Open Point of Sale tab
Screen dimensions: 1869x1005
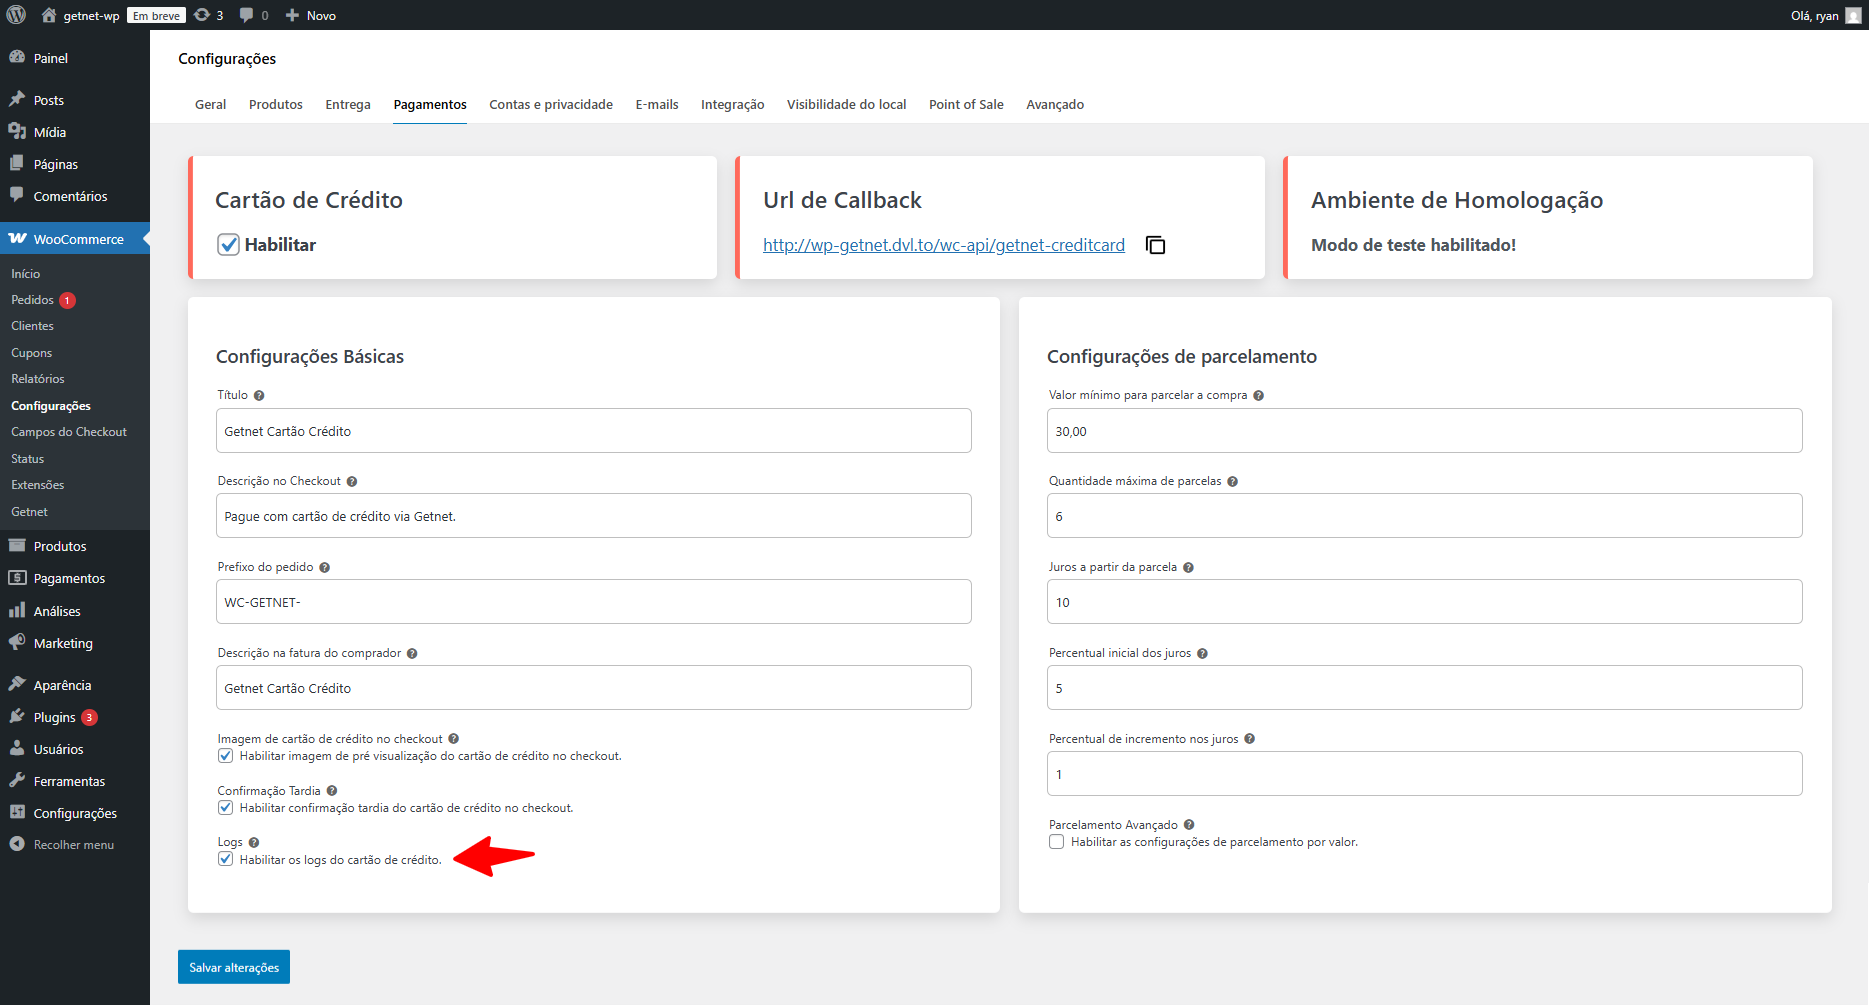[966, 104]
